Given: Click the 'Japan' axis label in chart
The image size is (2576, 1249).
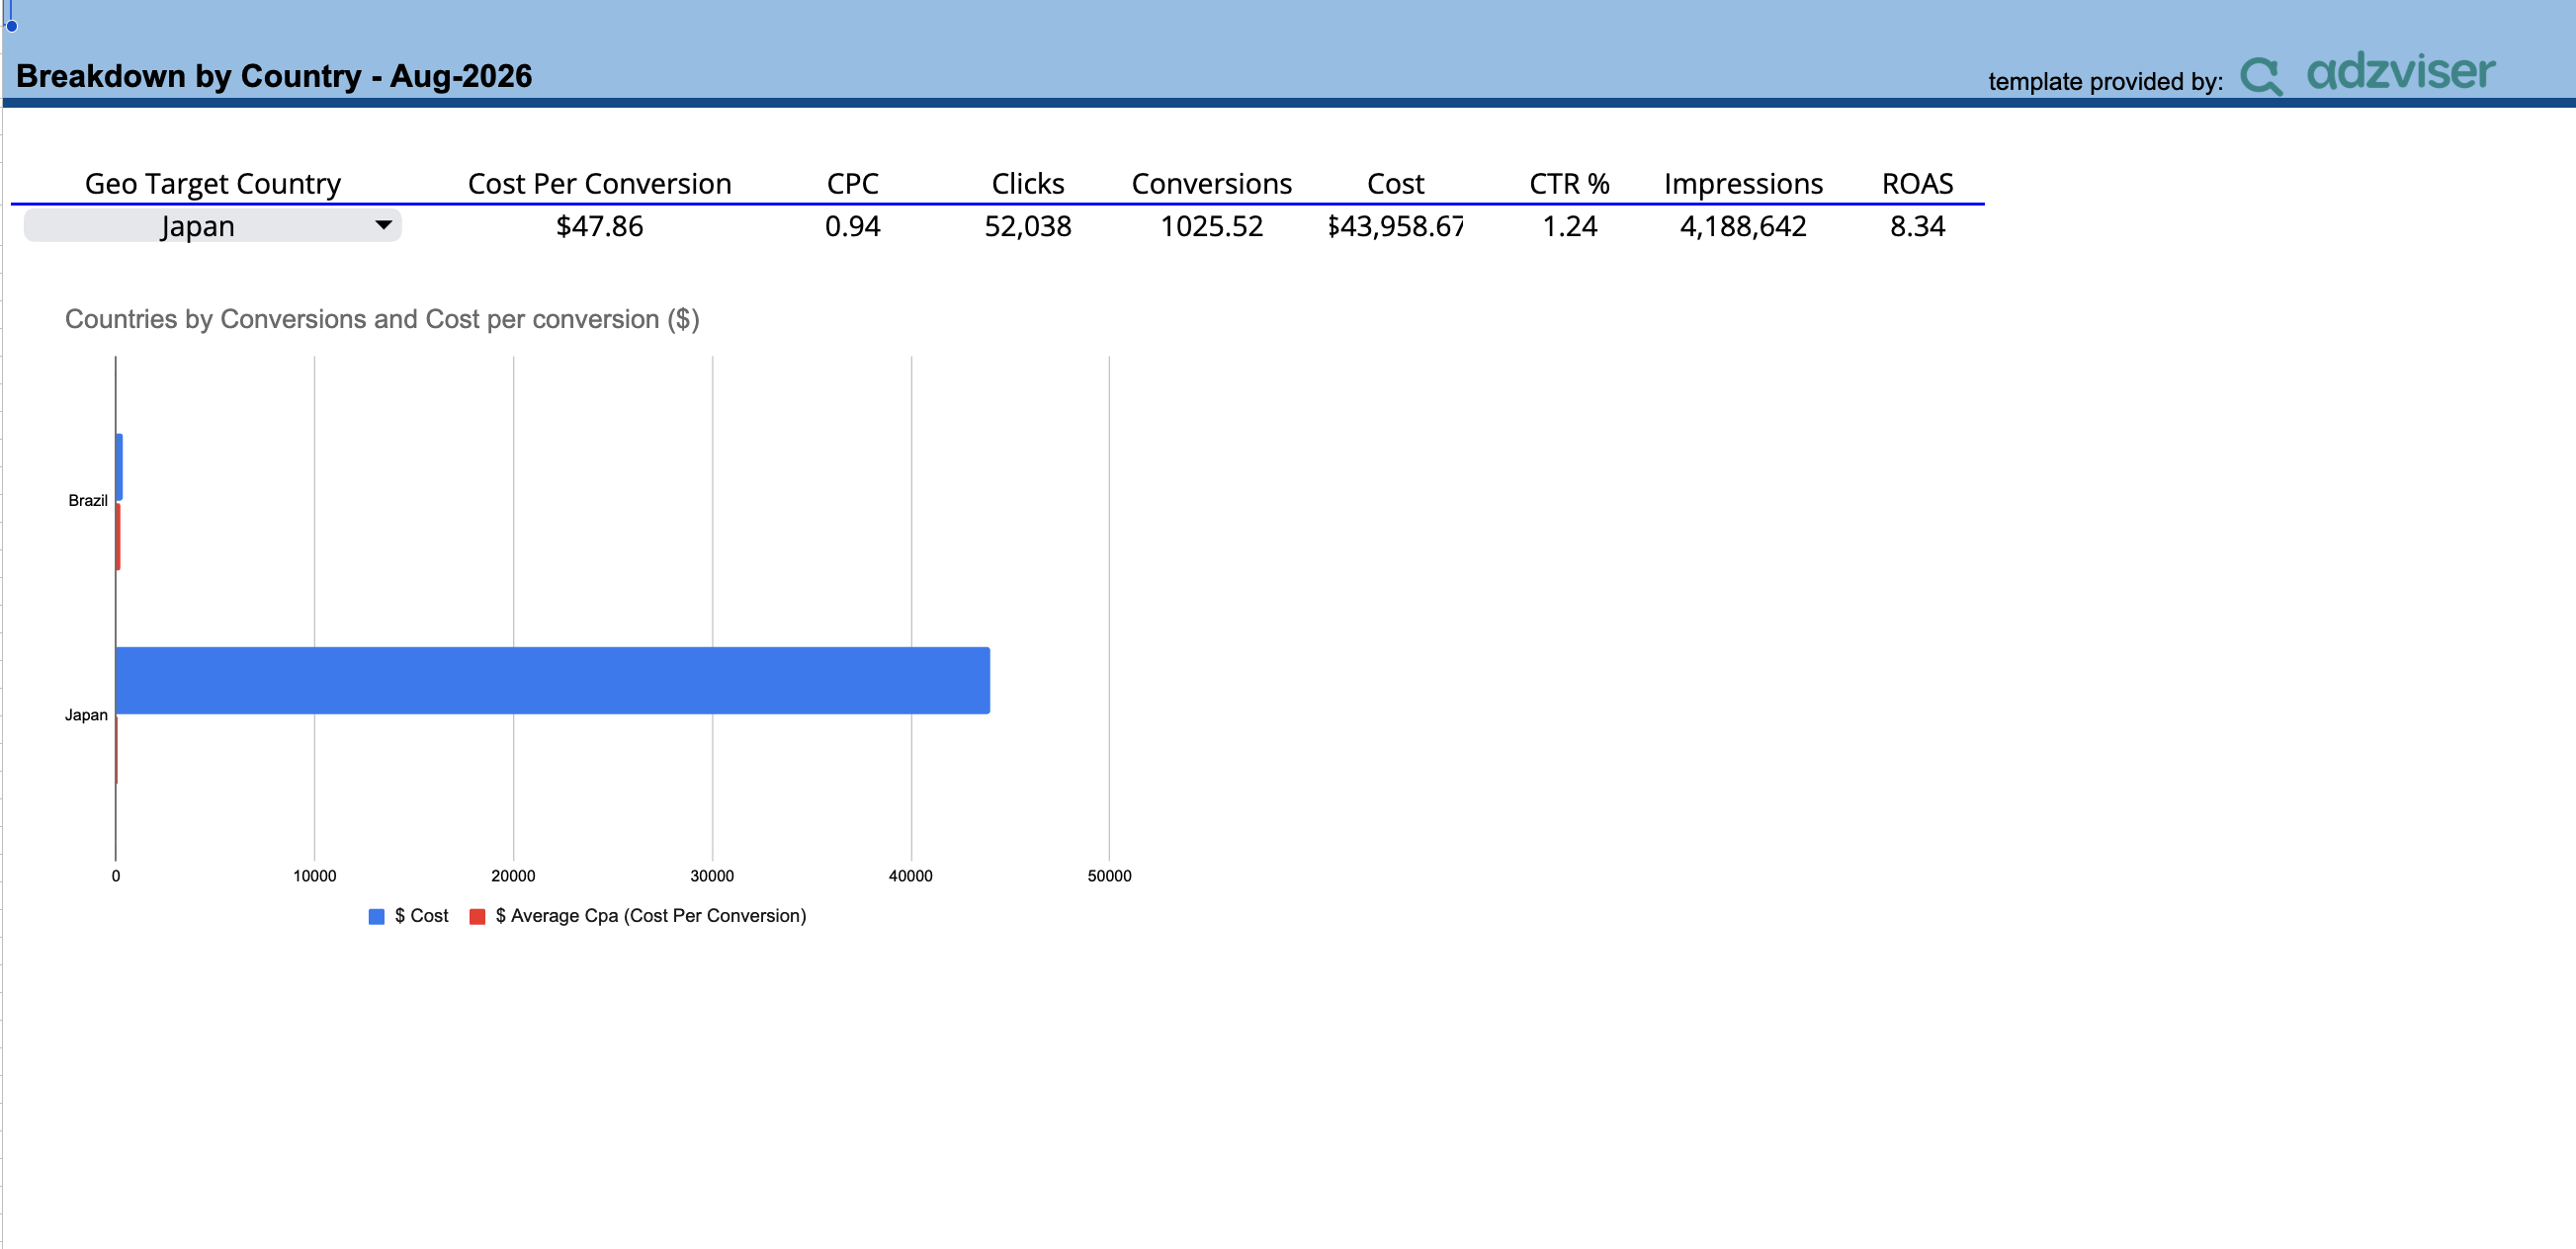Looking at the screenshot, I should tap(86, 715).
